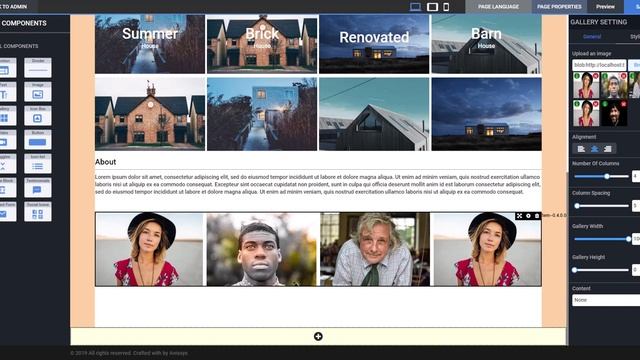Click green icon on bearded man thumbnail
640x360 pixels.
coord(605,104)
